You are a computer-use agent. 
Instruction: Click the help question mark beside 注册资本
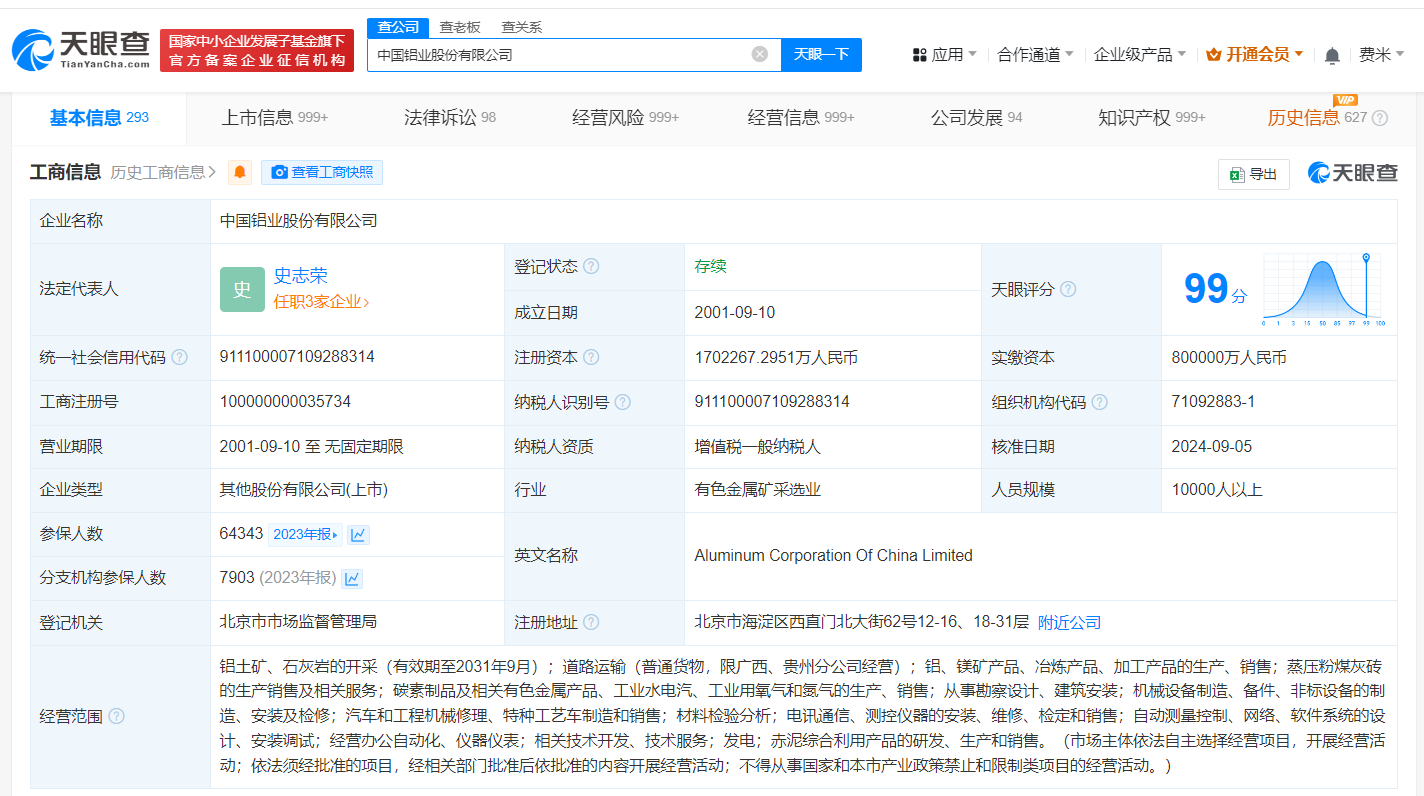tap(590, 357)
